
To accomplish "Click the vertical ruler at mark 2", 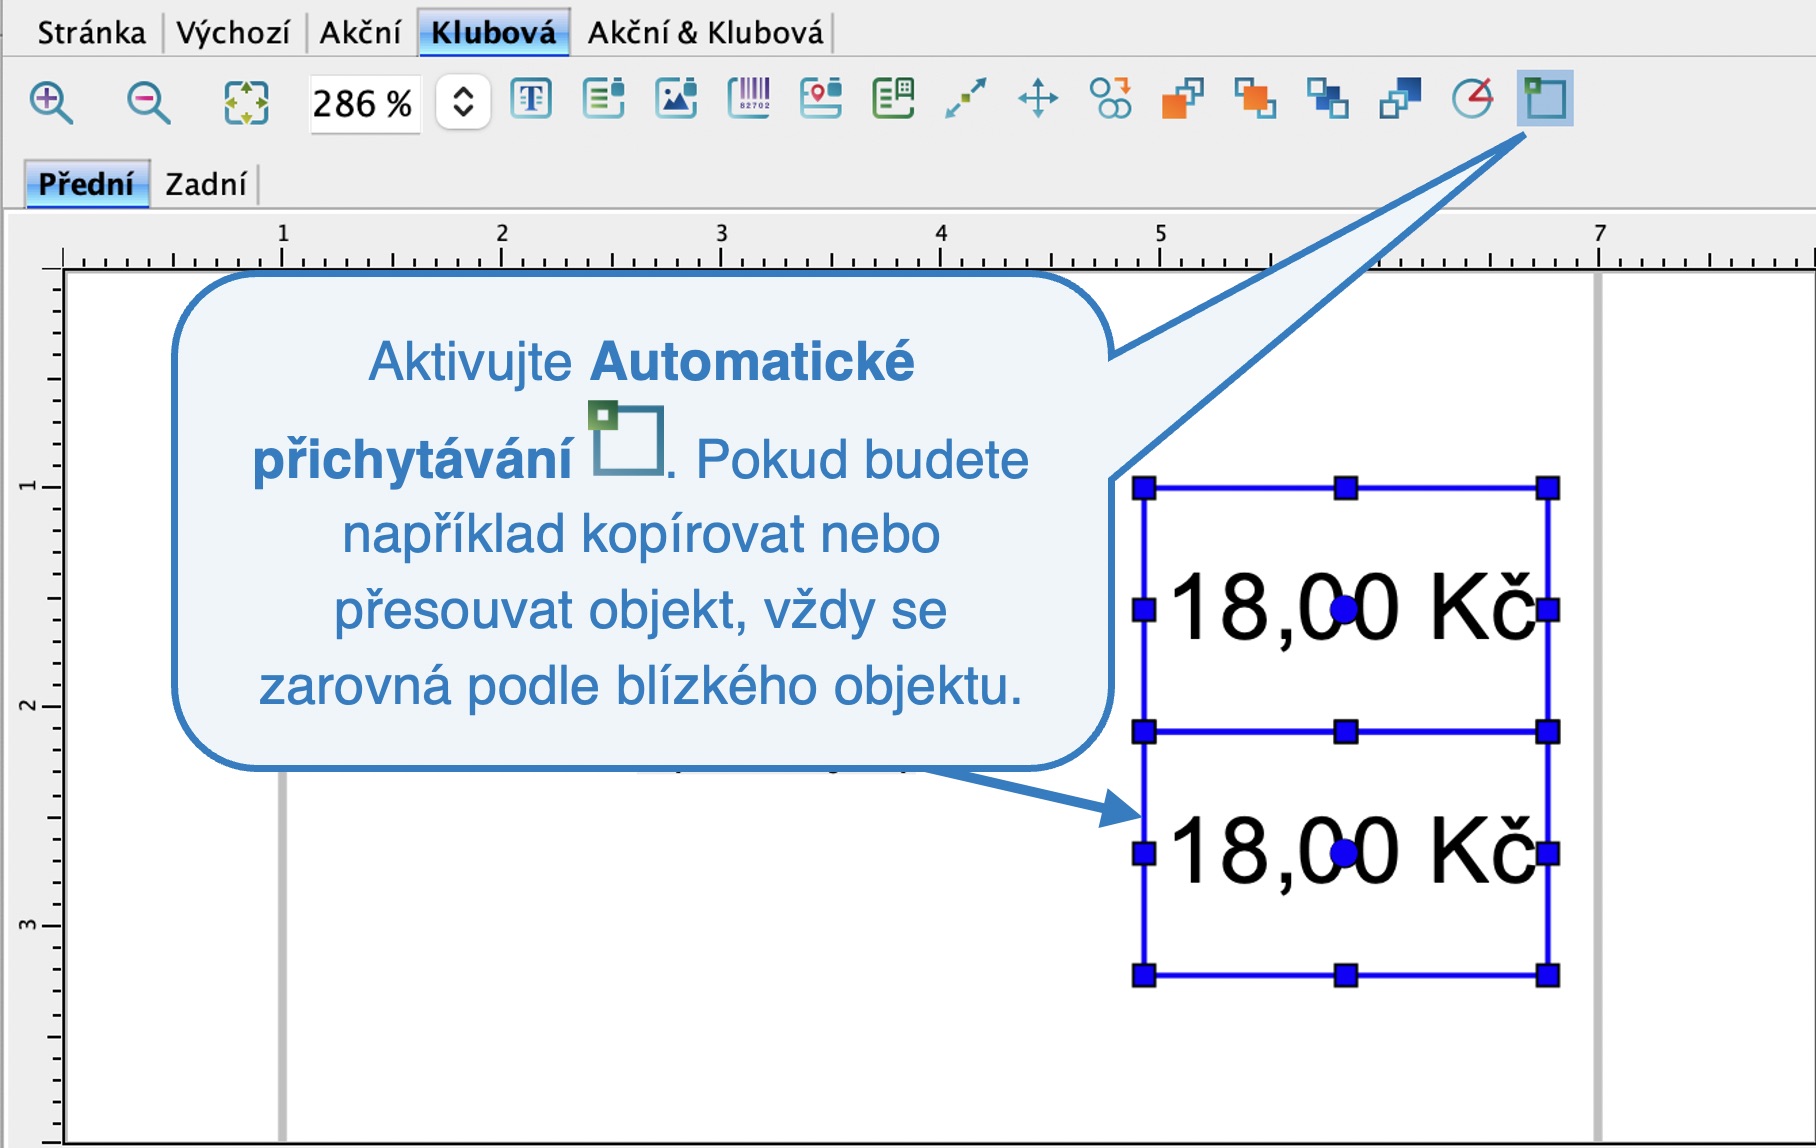I will (x=38, y=706).
